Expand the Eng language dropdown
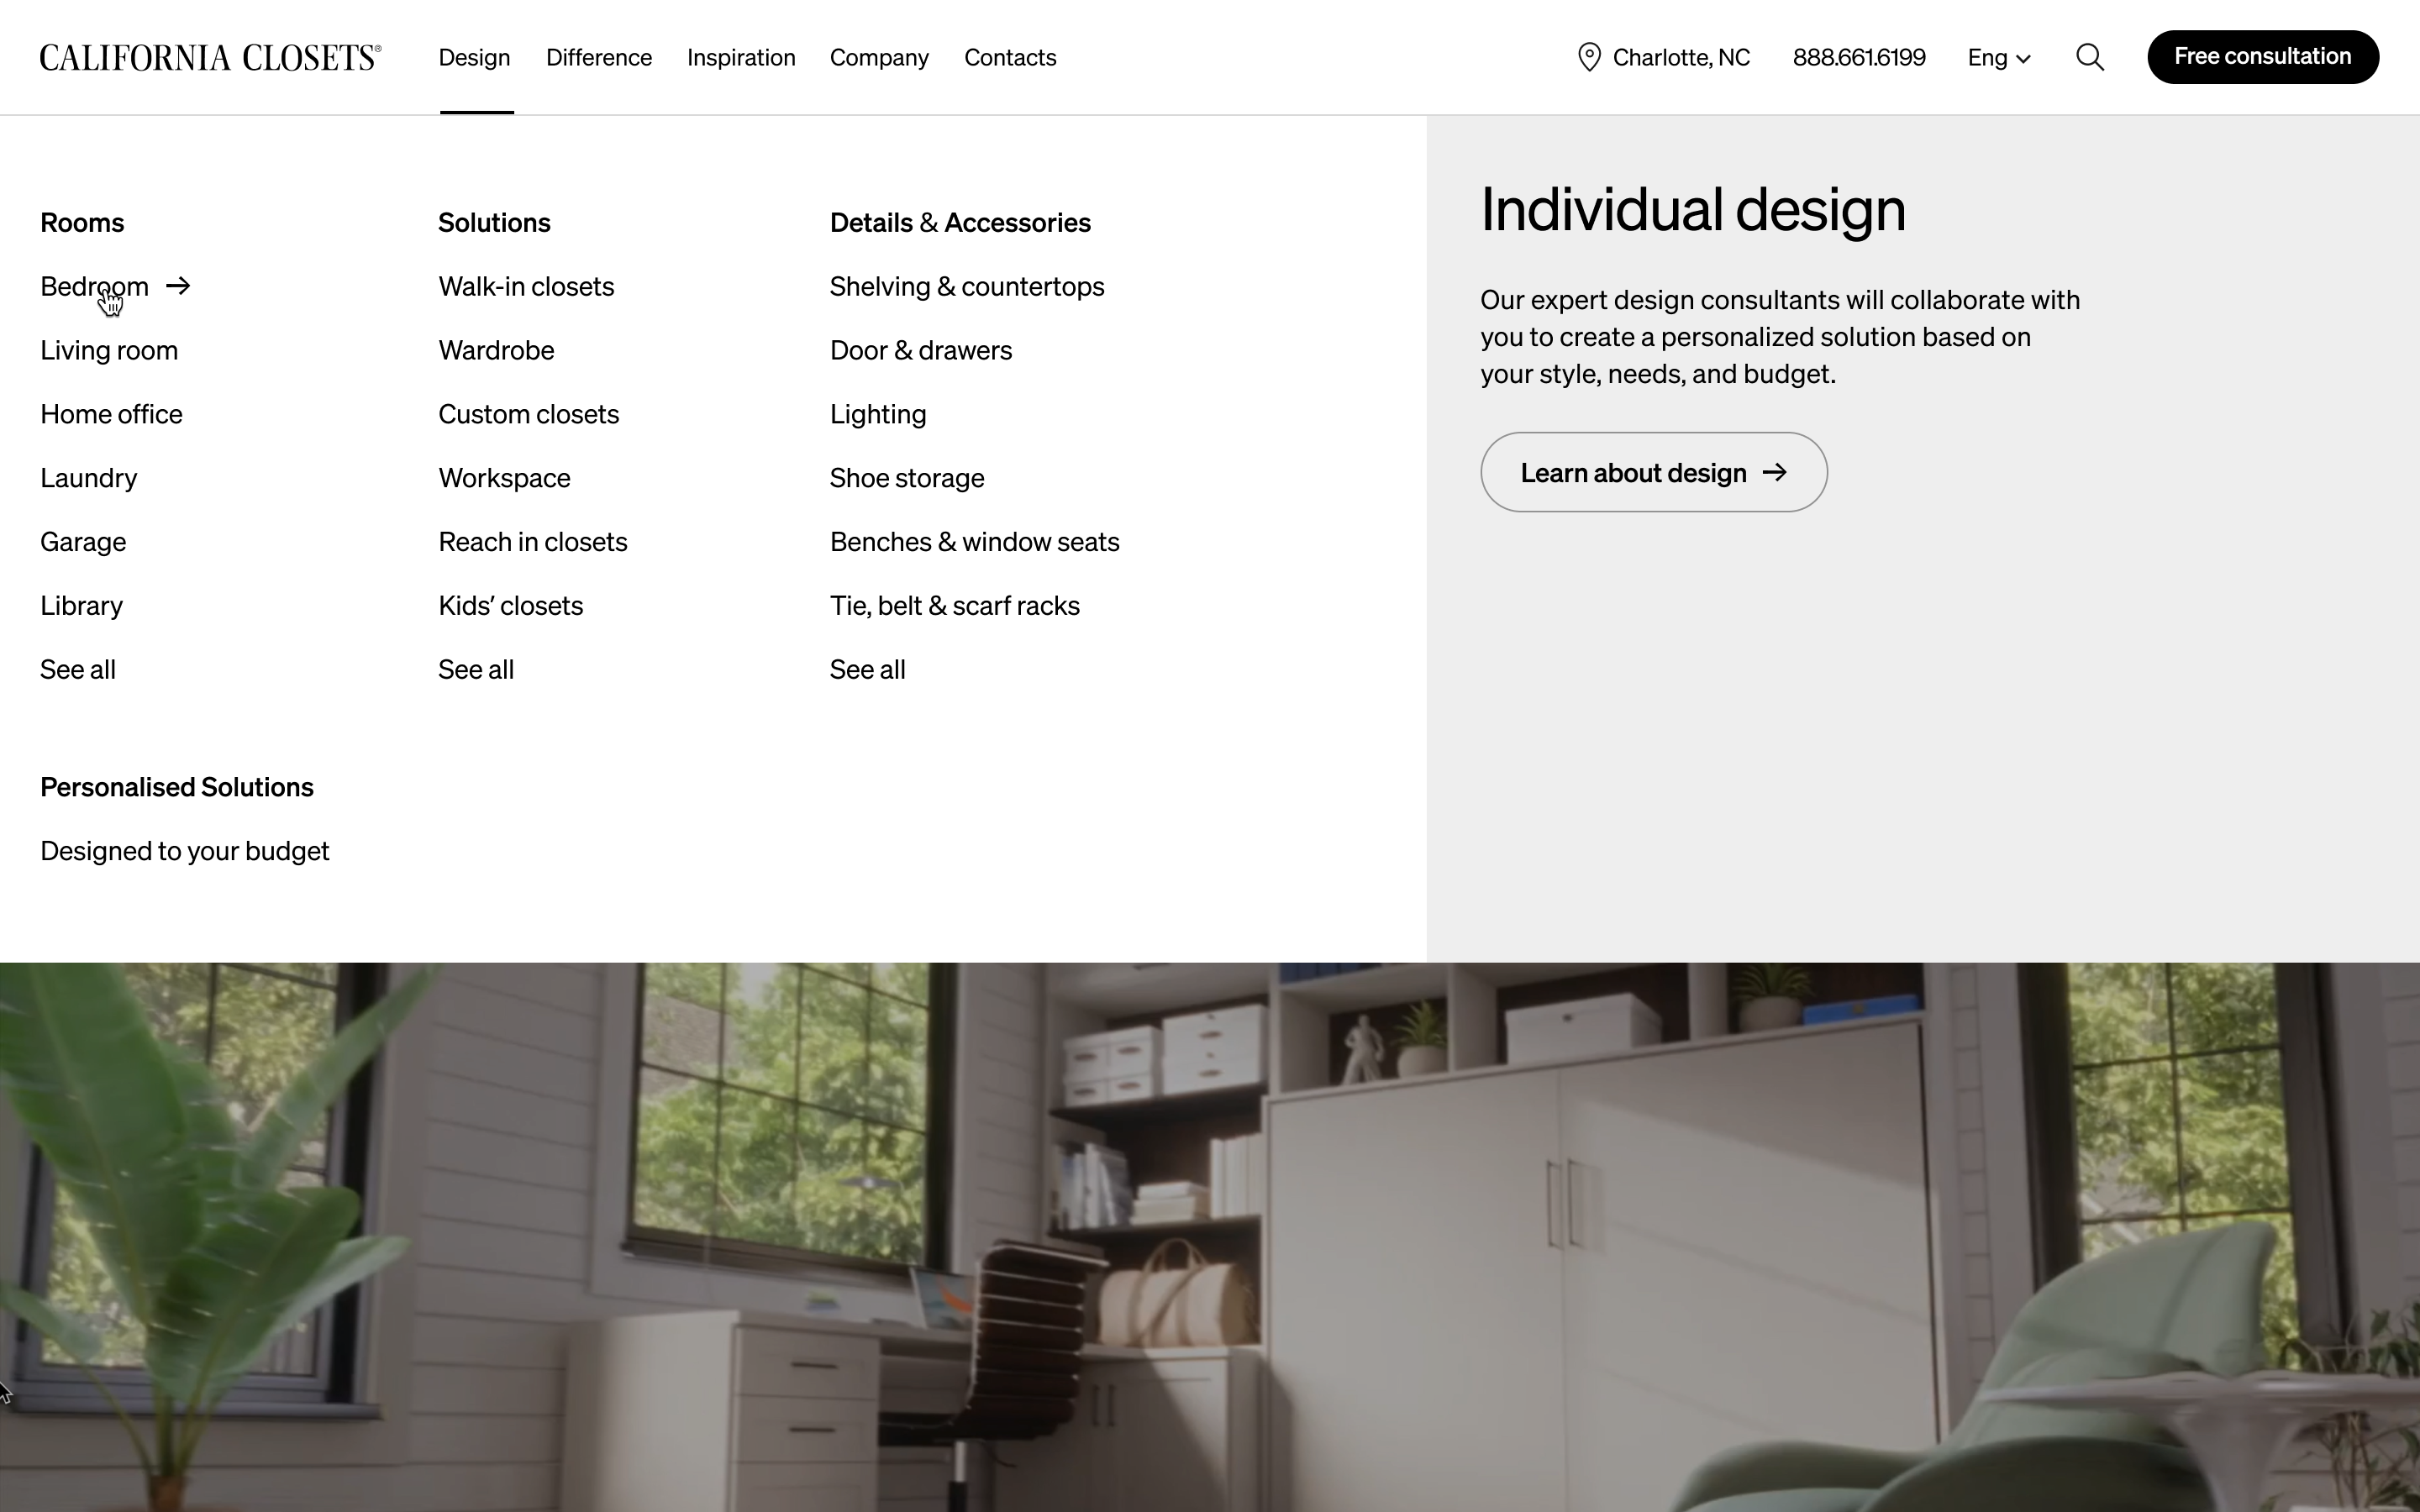 point(1999,57)
